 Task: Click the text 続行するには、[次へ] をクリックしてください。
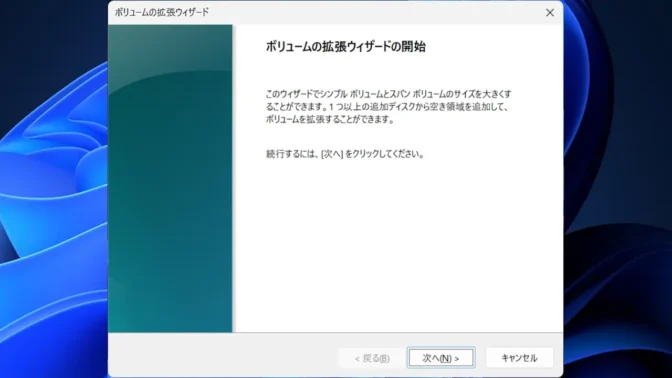345,154
